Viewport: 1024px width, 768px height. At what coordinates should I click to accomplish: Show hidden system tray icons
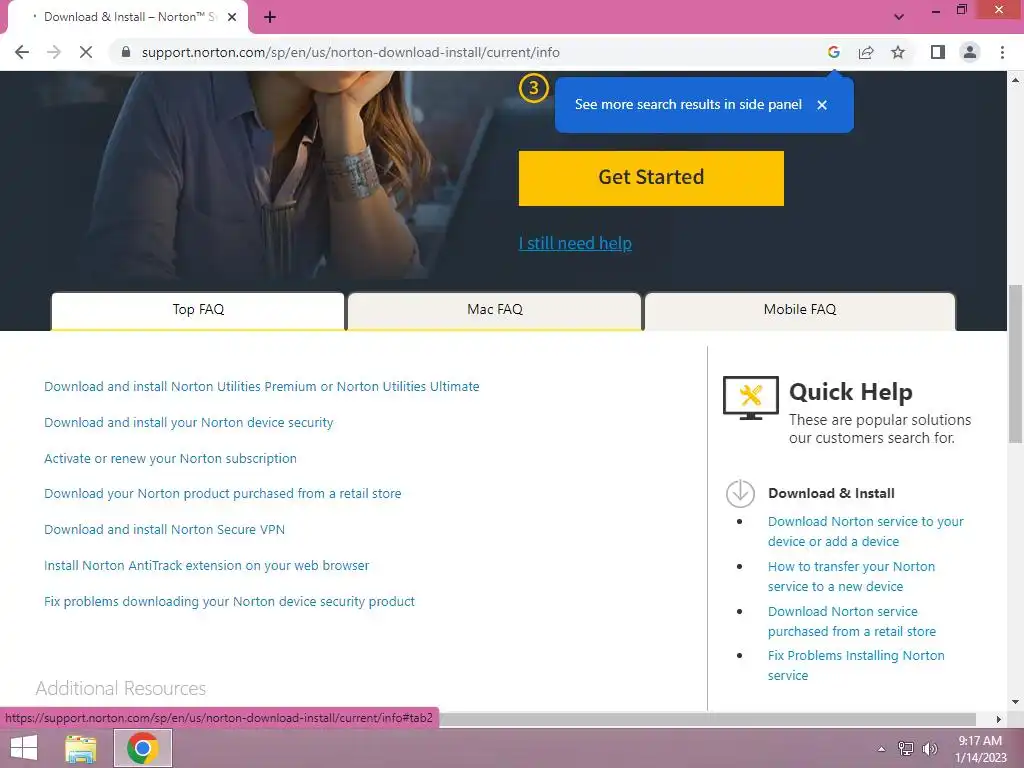point(881,749)
